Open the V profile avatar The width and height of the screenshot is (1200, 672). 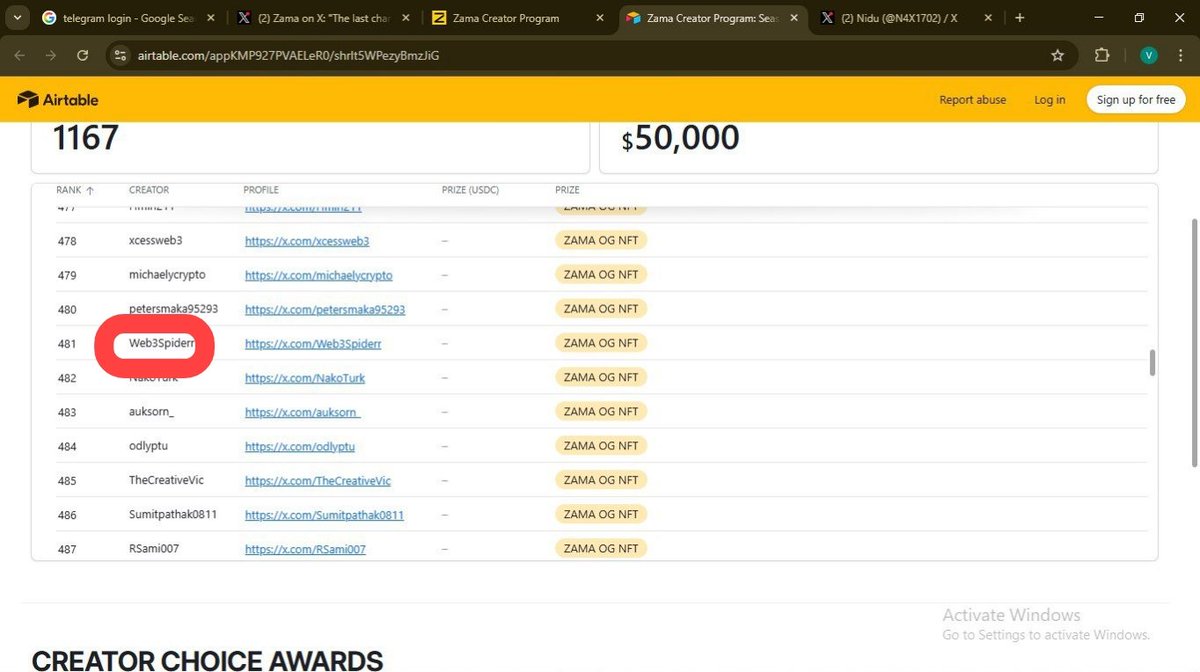pyautogui.click(x=1149, y=56)
